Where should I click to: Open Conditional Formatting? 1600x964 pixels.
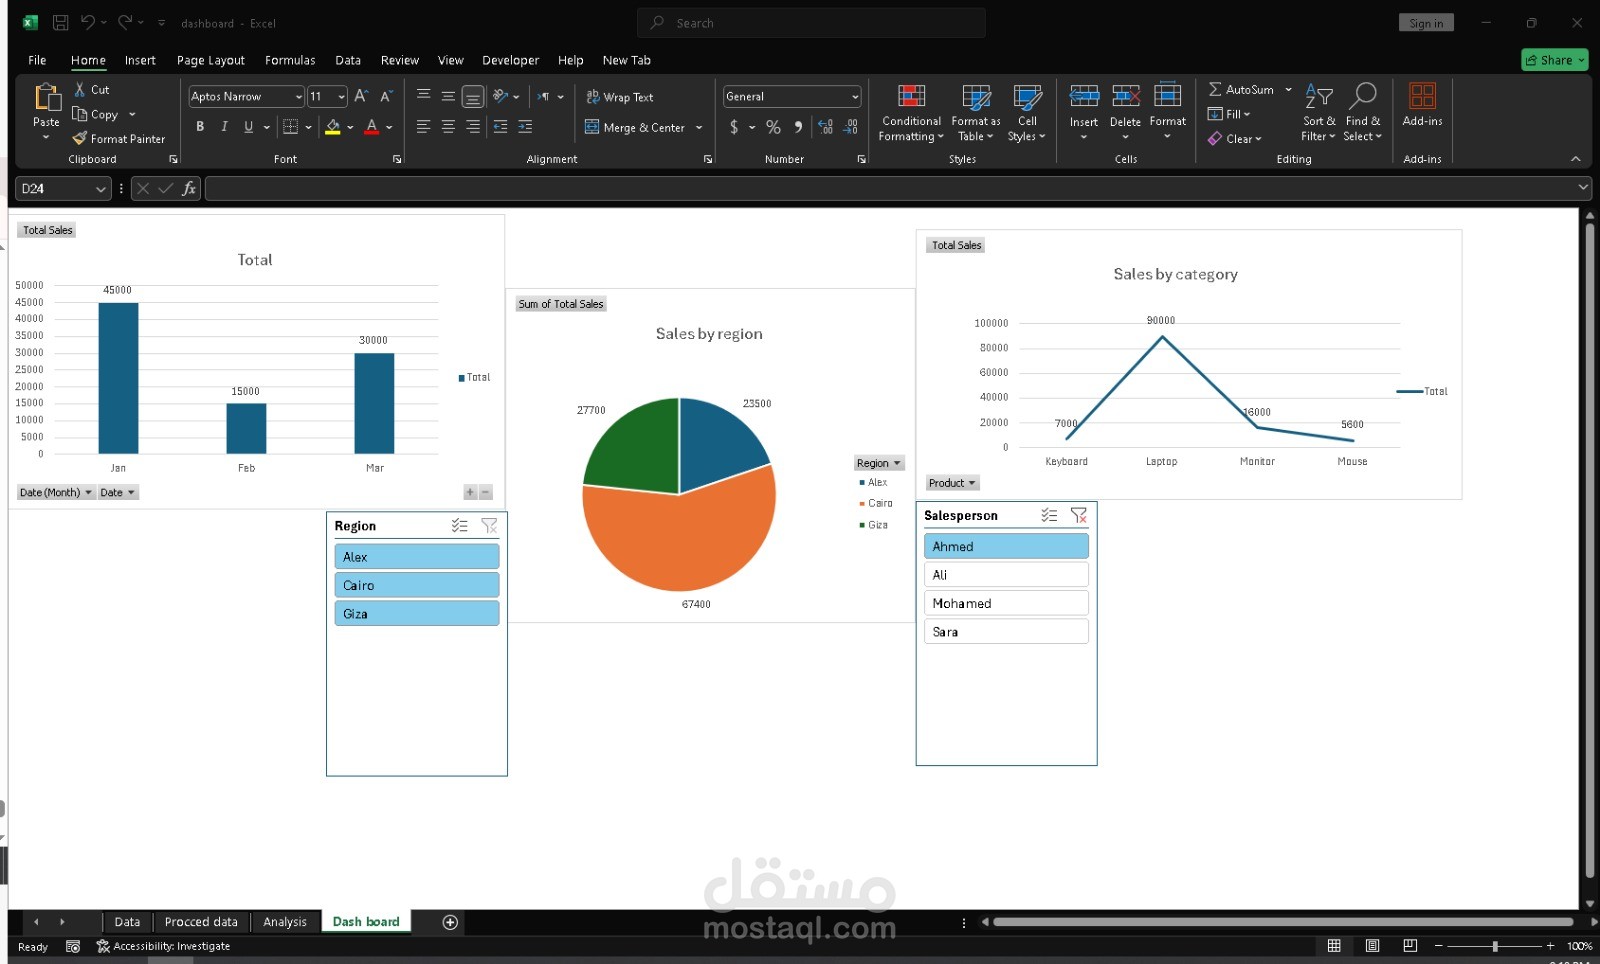[911, 113]
